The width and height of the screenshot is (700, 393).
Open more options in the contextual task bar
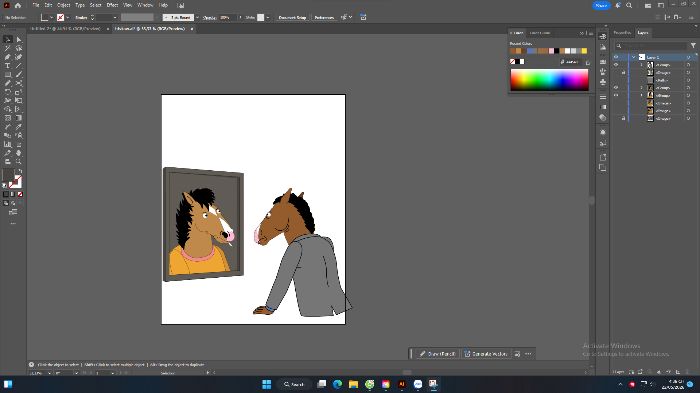pyautogui.click(x=528, y=354)
